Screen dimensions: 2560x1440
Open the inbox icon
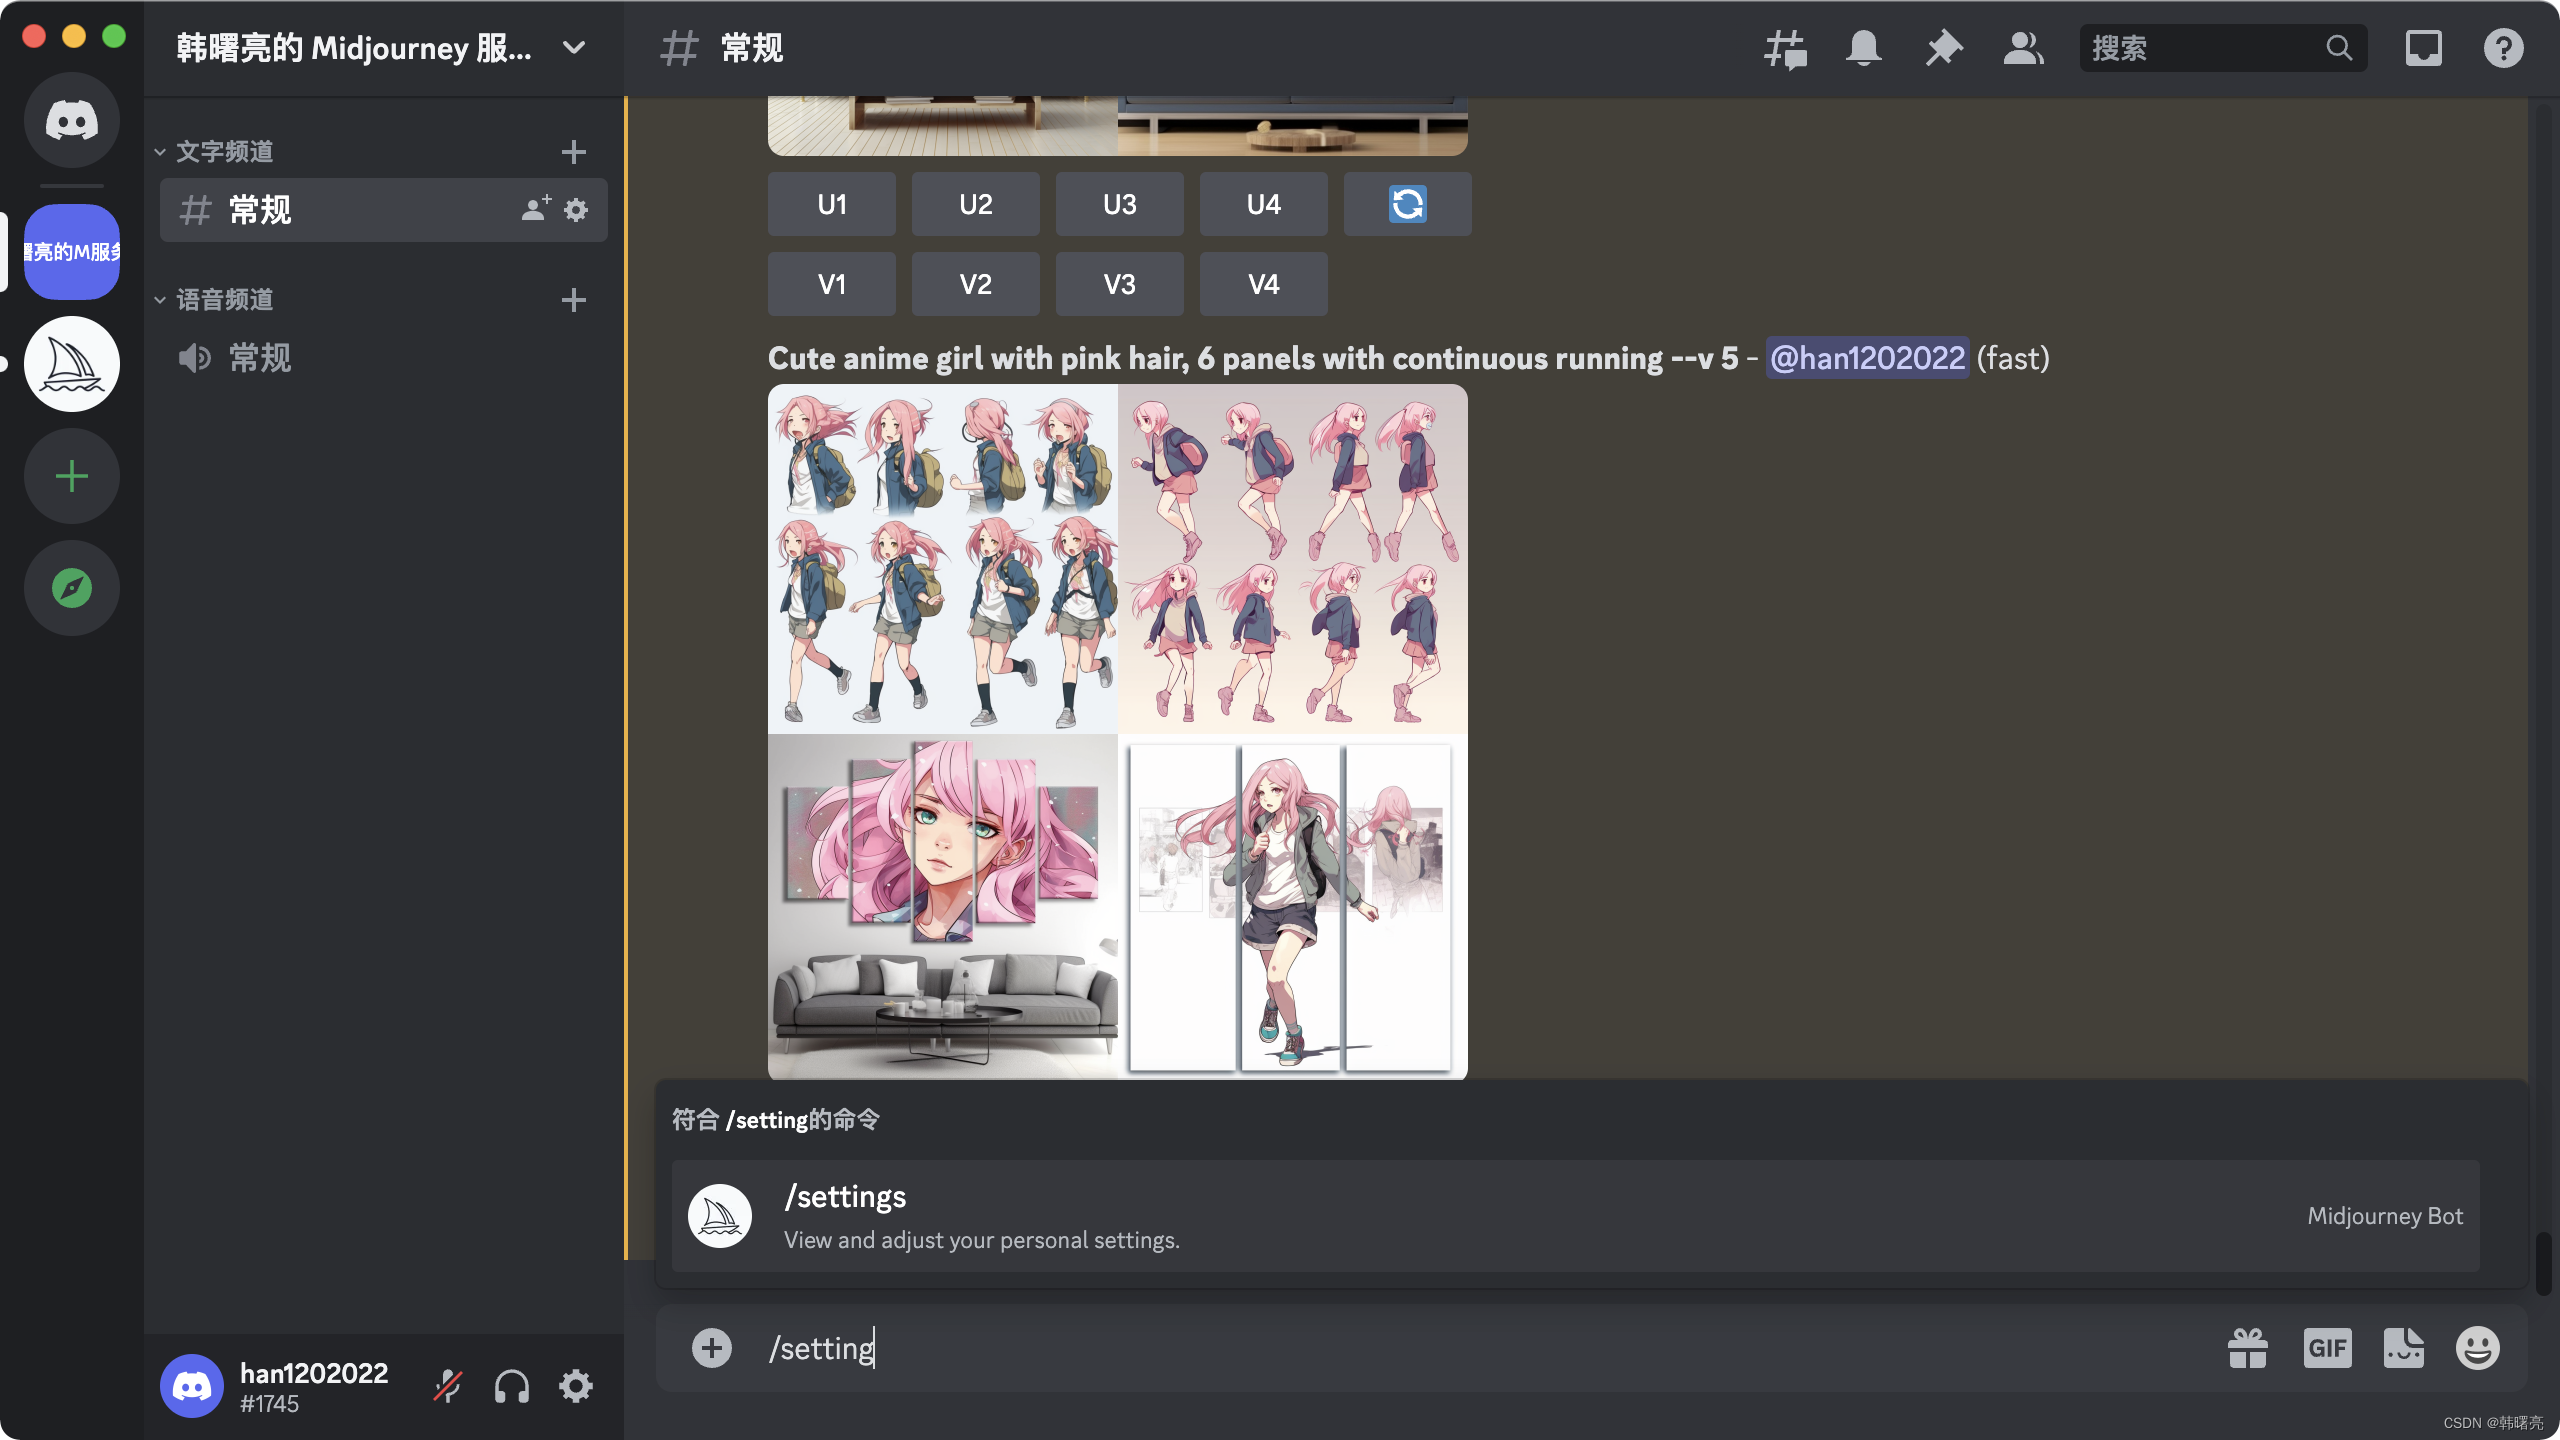(2424, 48)
